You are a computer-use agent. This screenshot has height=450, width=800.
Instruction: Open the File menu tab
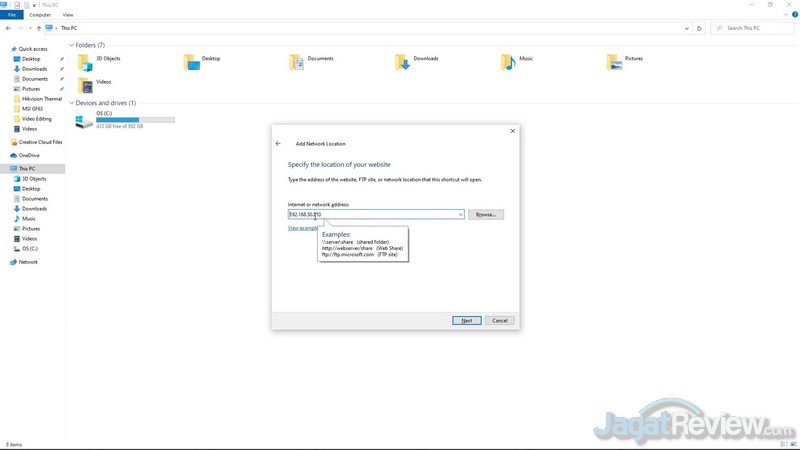(12, 15)
